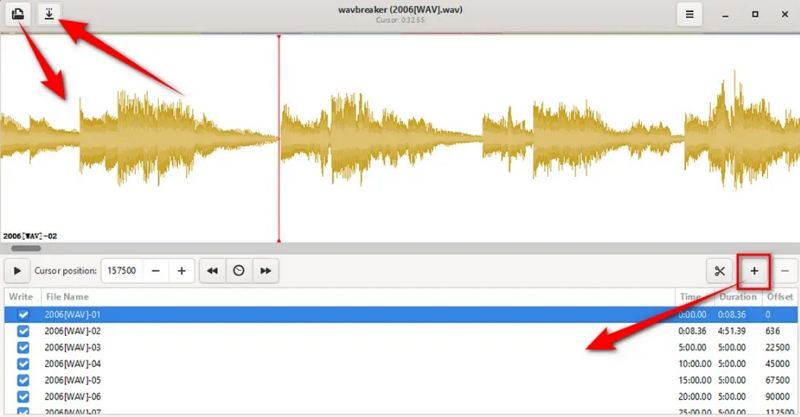Click duration value 4:51.39
This screenshot has height=417, width=800.
[732, 331]
